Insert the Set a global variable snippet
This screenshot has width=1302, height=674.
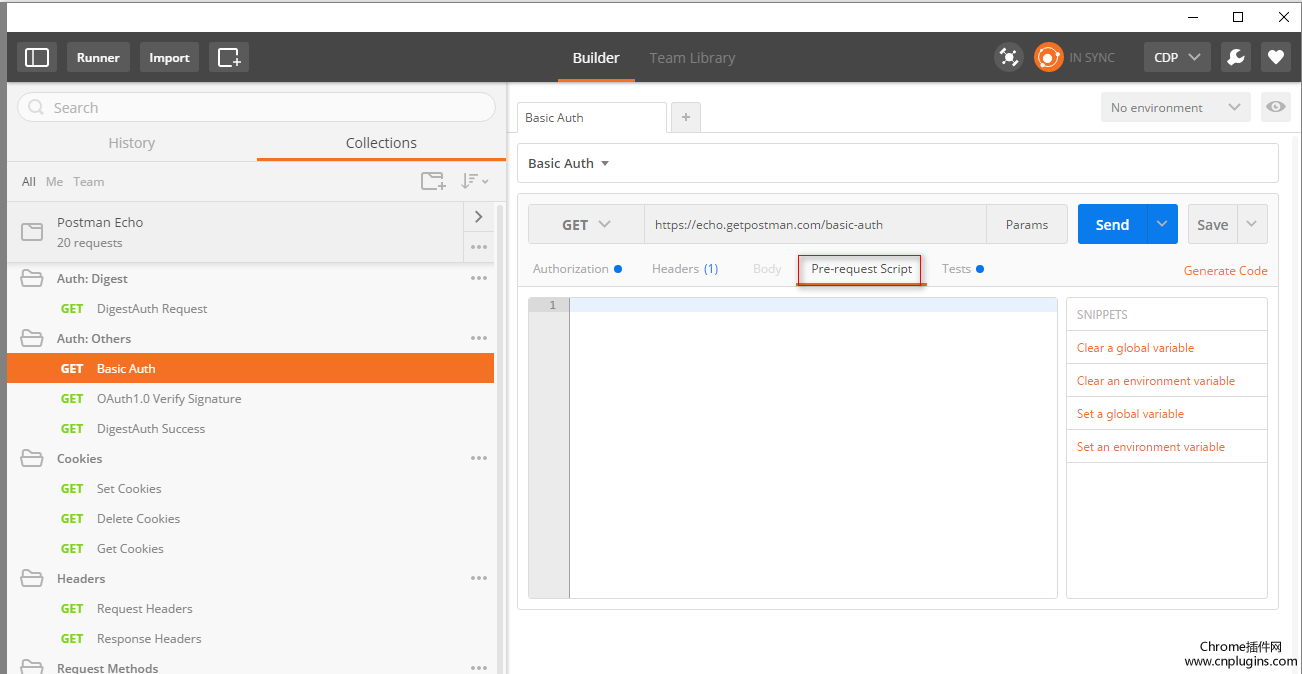1130,414
